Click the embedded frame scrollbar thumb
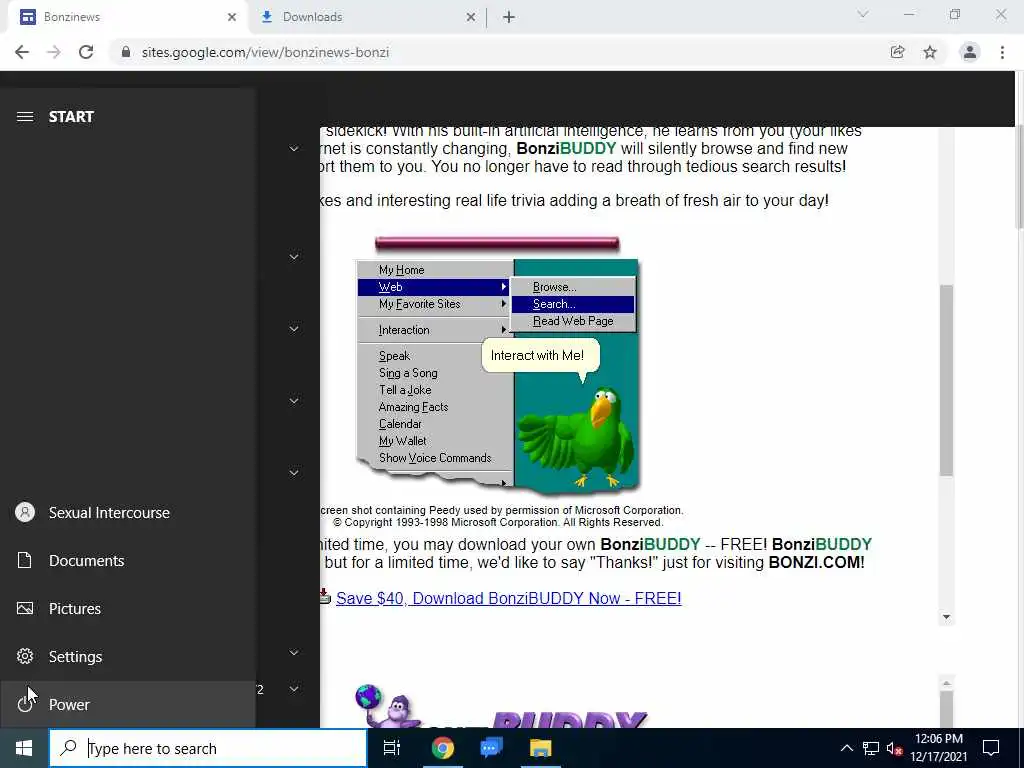Viewport: 1024px width, 768px height. point(946,380)
